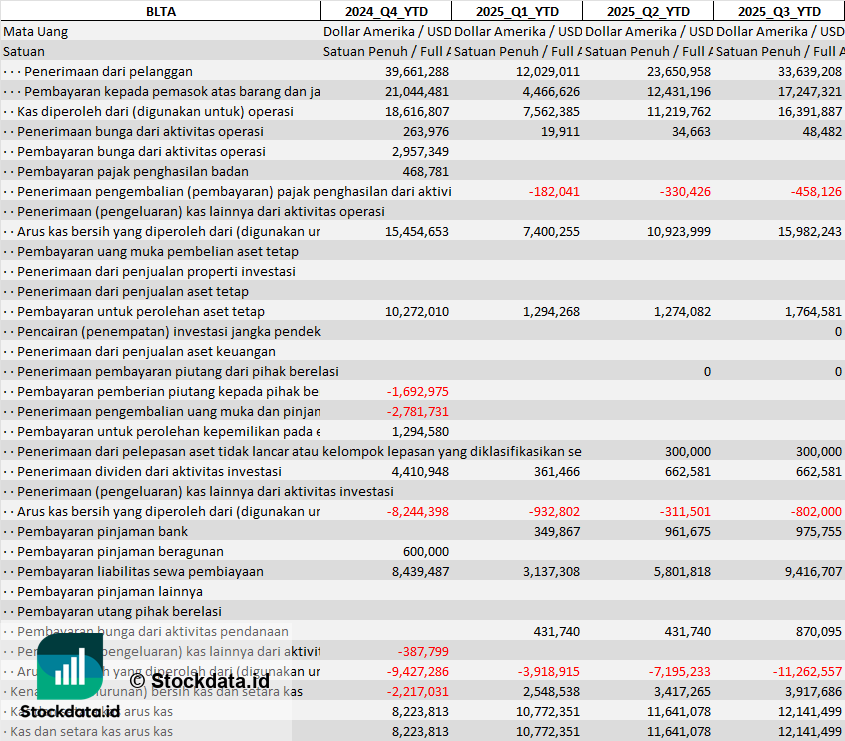Click the Stockdata.id text below the logo
This screenshot has width=845, height=741.
69,711
